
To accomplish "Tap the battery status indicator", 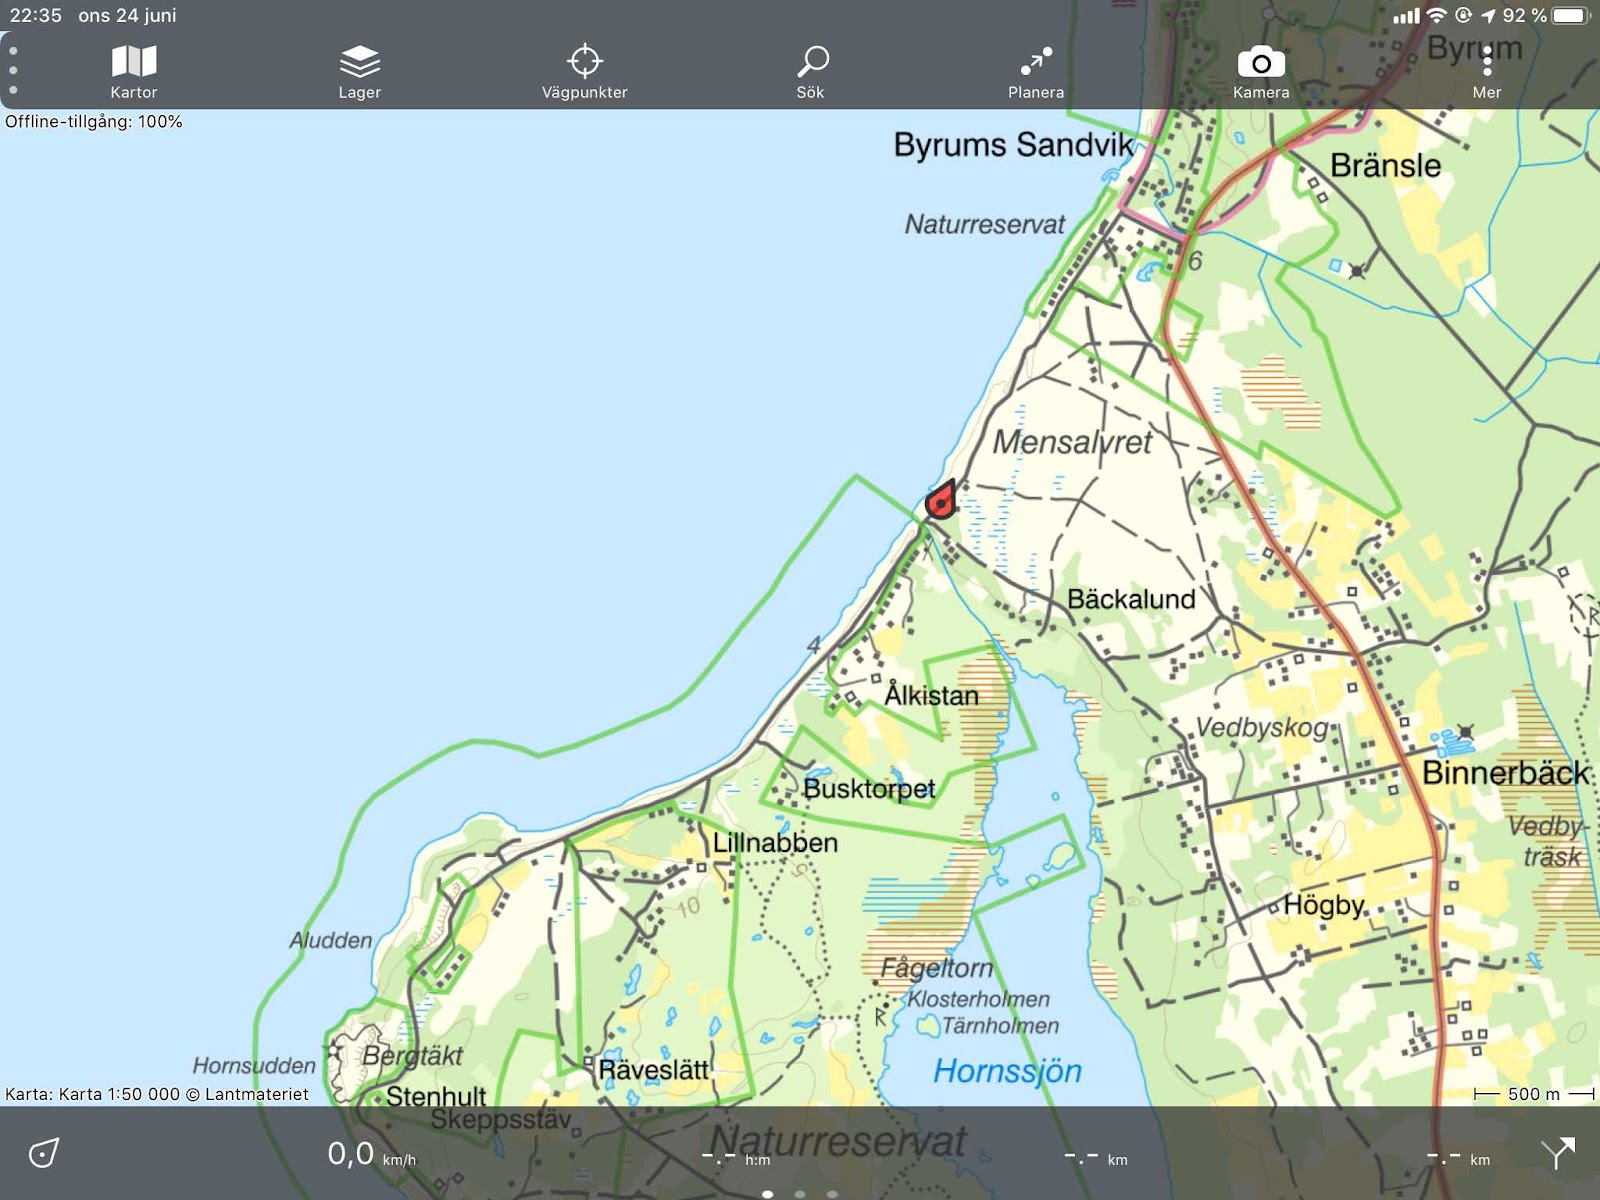I will [1571, 16].
